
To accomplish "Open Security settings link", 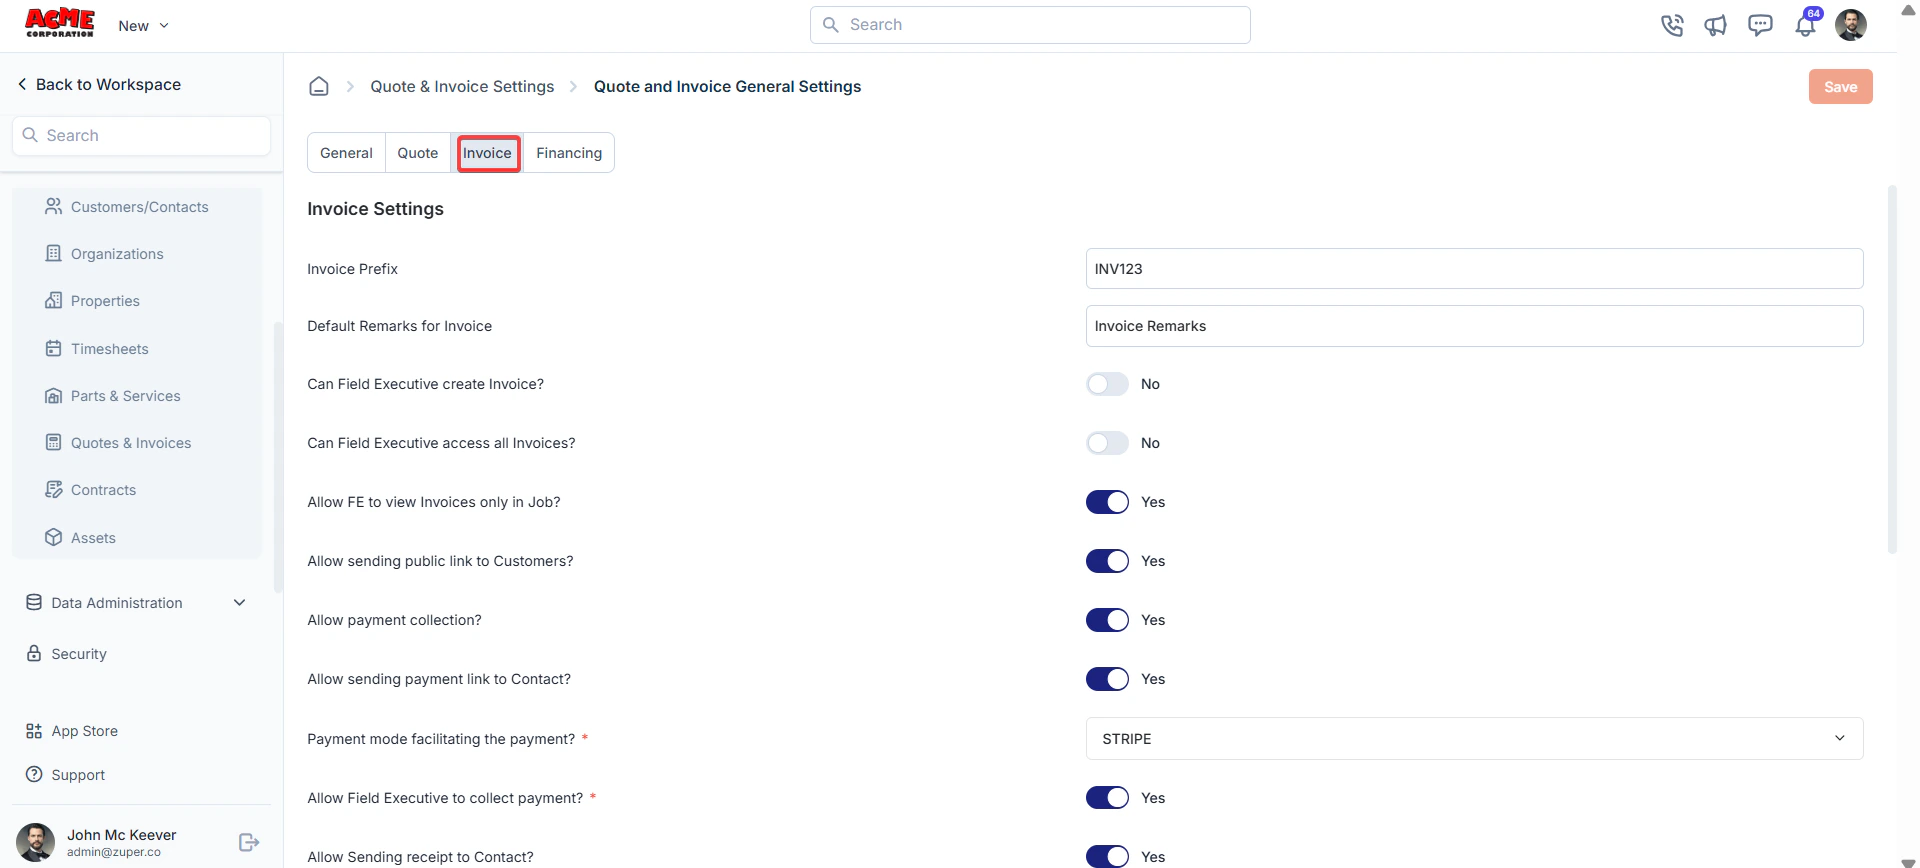I will pyautogui.click(x=79, y=653).
